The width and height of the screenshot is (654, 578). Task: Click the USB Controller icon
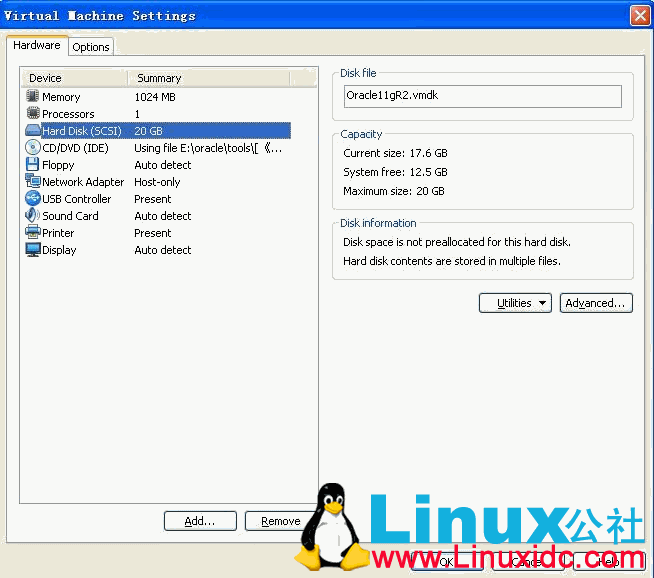33,199
